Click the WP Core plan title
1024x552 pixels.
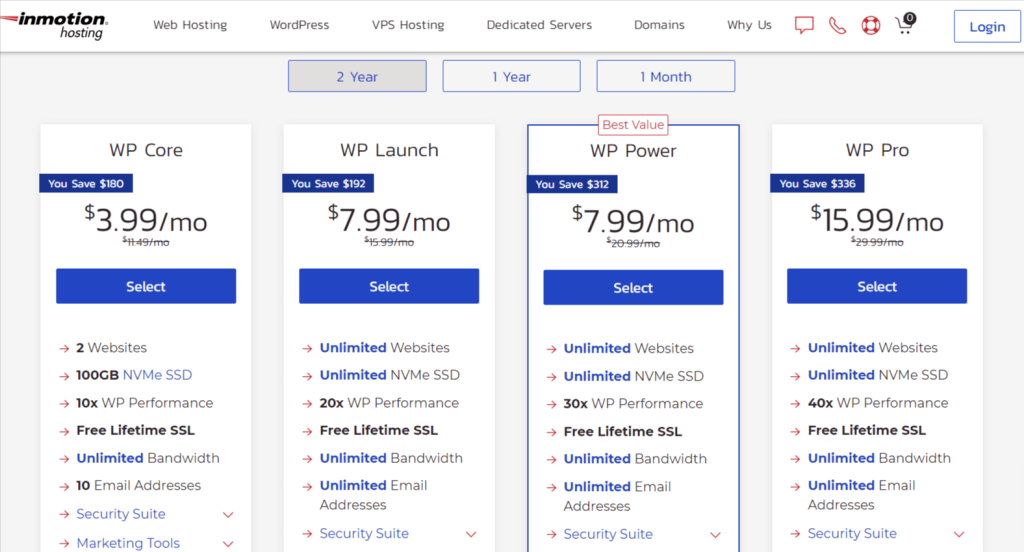[x=146, y=150]
